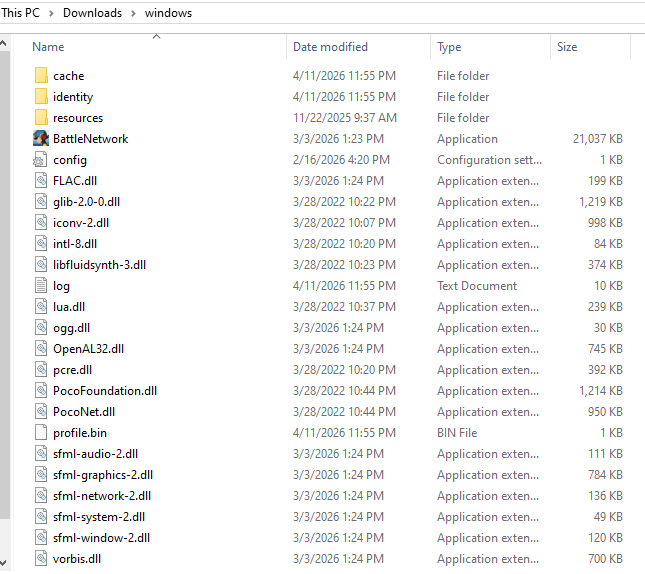
Task: Click PocoFoundation.dll file name
Action: (x=105, y=390)
